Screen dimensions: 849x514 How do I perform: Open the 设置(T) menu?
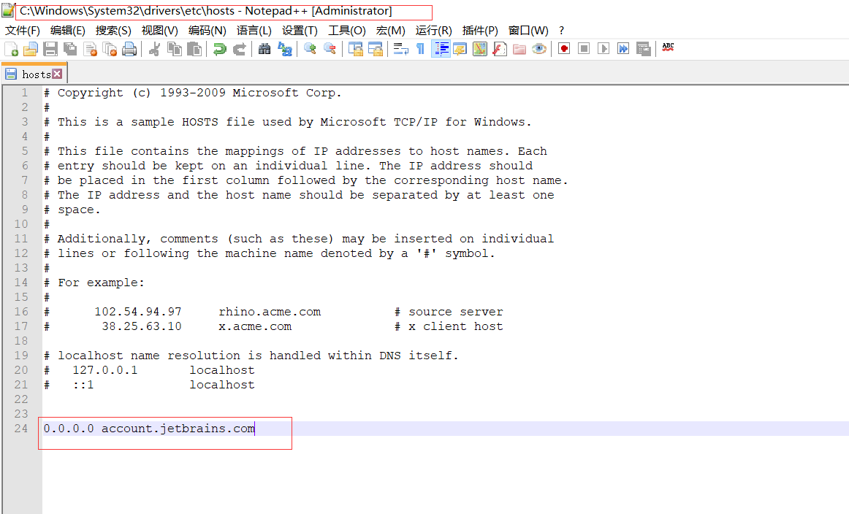299,30
